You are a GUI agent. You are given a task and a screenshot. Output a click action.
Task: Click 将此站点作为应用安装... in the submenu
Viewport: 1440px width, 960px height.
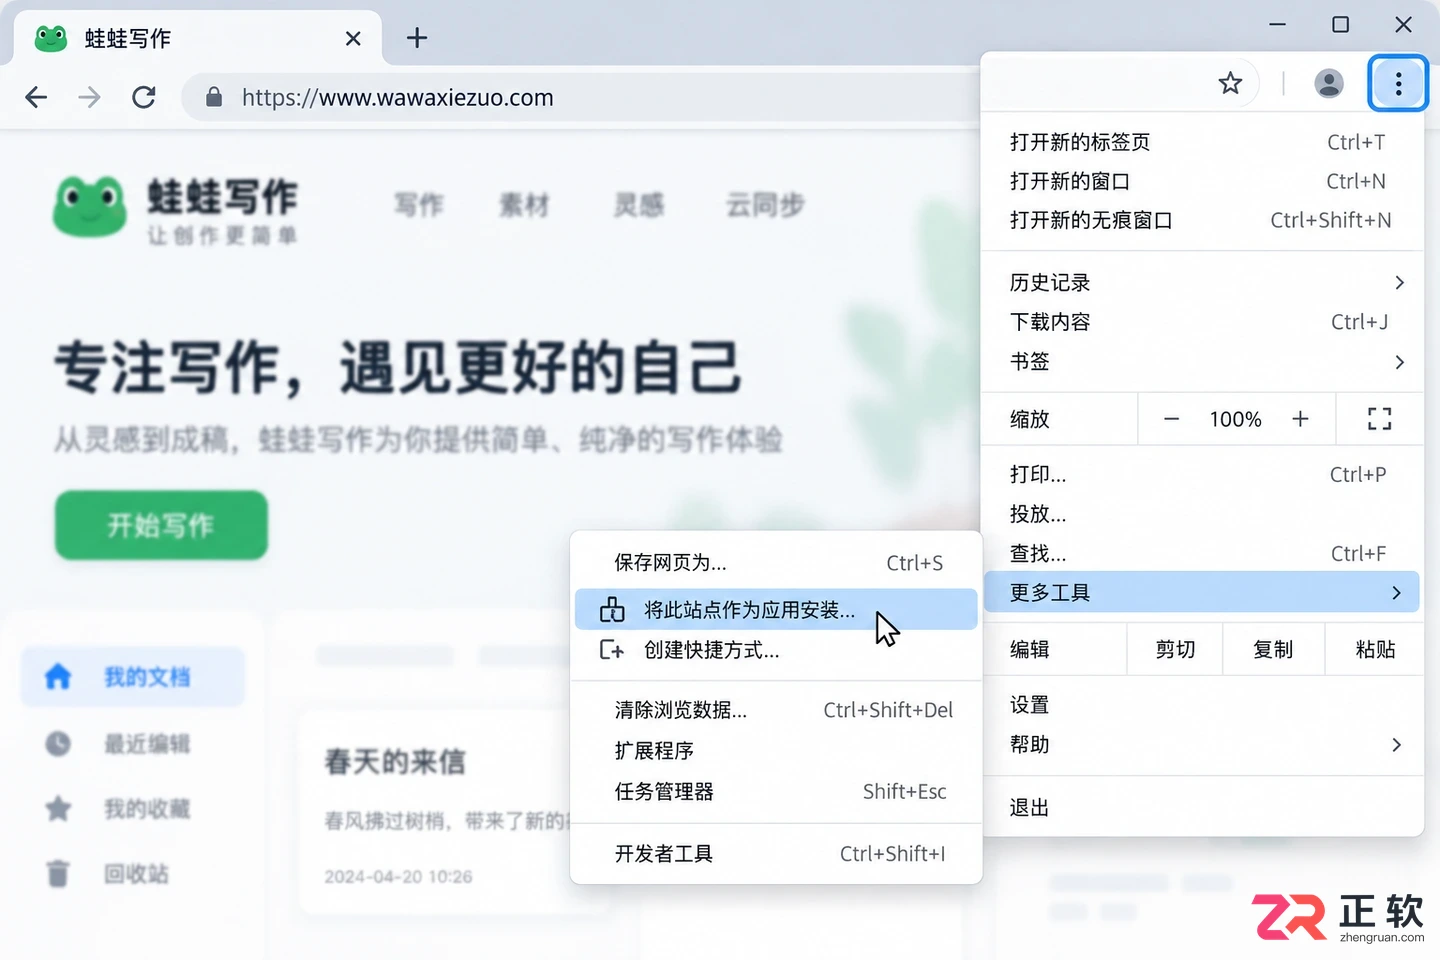coord(776,610)
